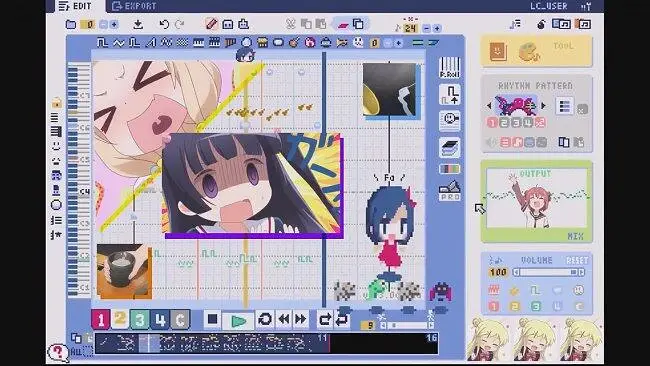Go to previous rhythm pattern with left arrow
This screenshot has height=366, width=650.
489,106
